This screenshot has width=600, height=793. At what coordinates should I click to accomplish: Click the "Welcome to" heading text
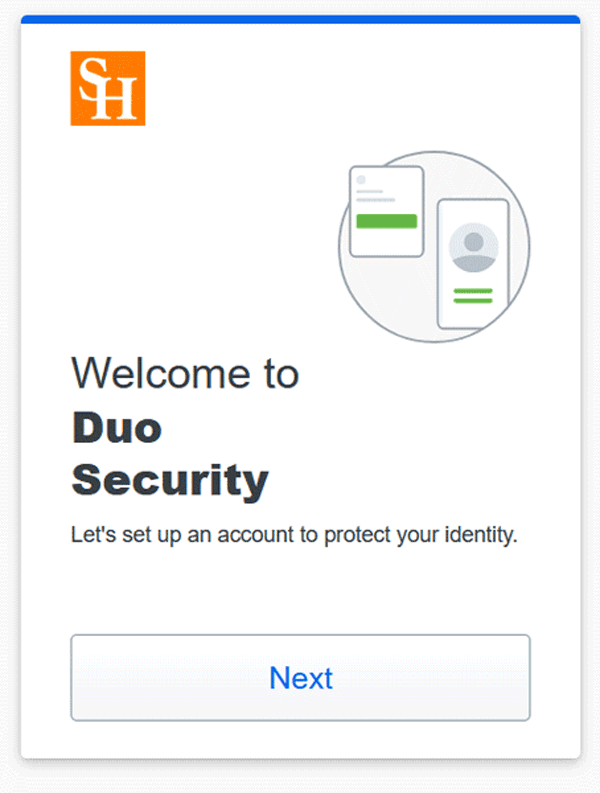click(x=185, y=374)
